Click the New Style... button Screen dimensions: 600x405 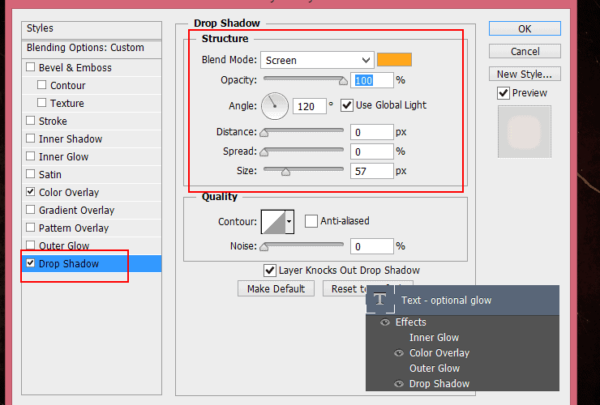pyautogui.click(x=525, y=74)
